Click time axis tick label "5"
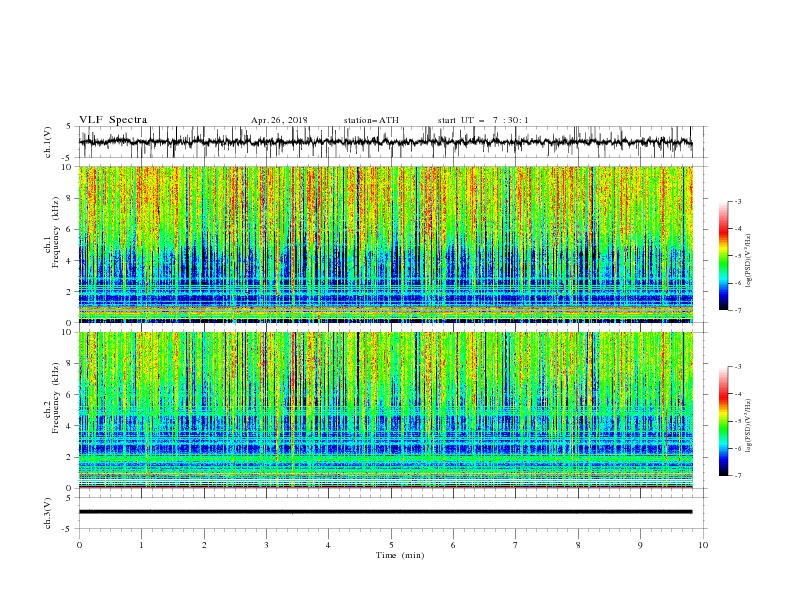This screenshot has height=612, width=792. pos(391,545)
